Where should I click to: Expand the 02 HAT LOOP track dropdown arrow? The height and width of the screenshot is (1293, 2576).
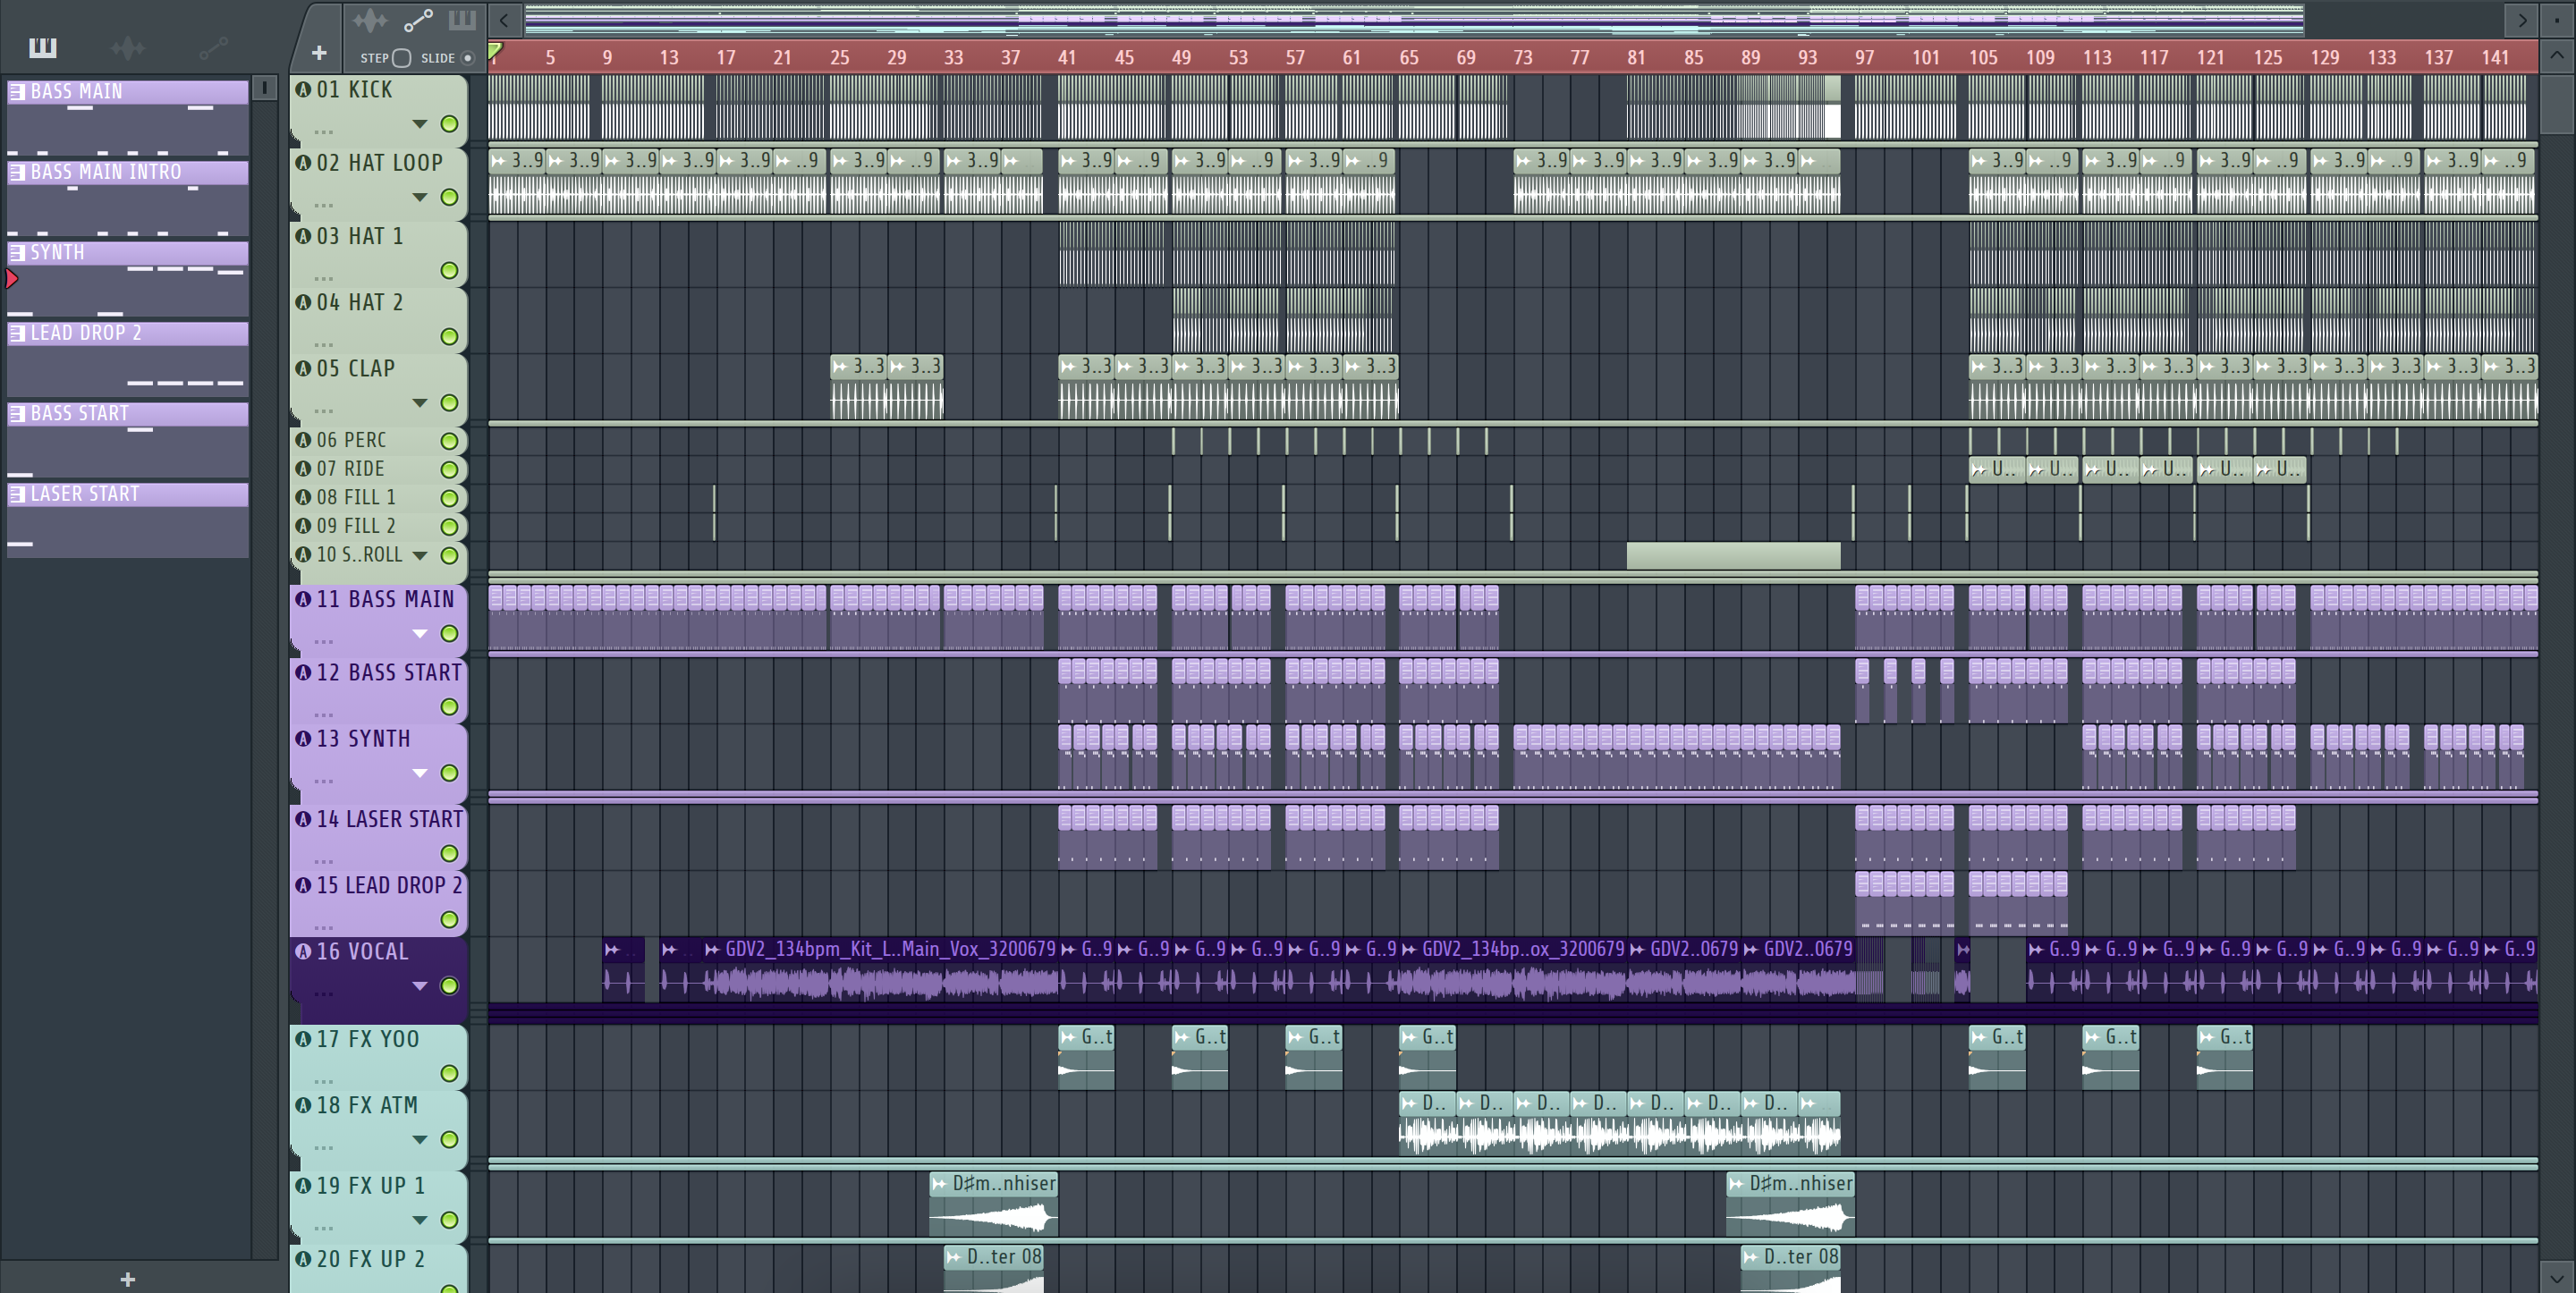click(x=420, y=197)
